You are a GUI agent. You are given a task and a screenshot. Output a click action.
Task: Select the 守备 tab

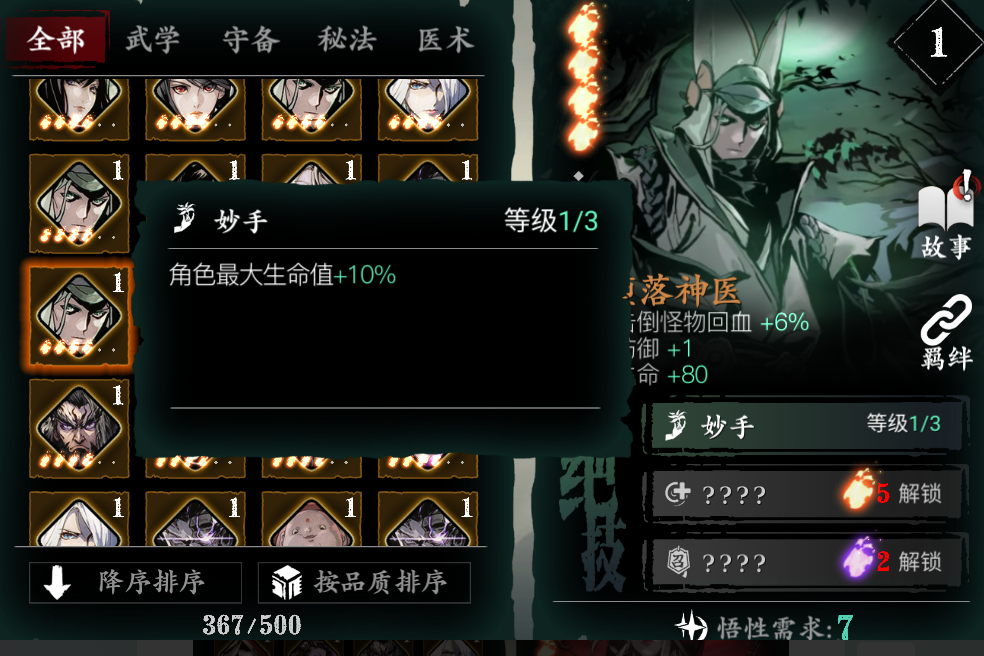click(x=251, y=40)
